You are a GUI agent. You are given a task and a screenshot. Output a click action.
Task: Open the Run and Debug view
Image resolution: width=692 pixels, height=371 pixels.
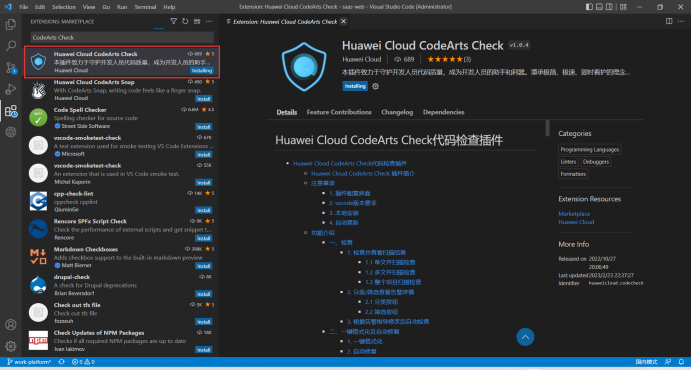pos(11,89)
